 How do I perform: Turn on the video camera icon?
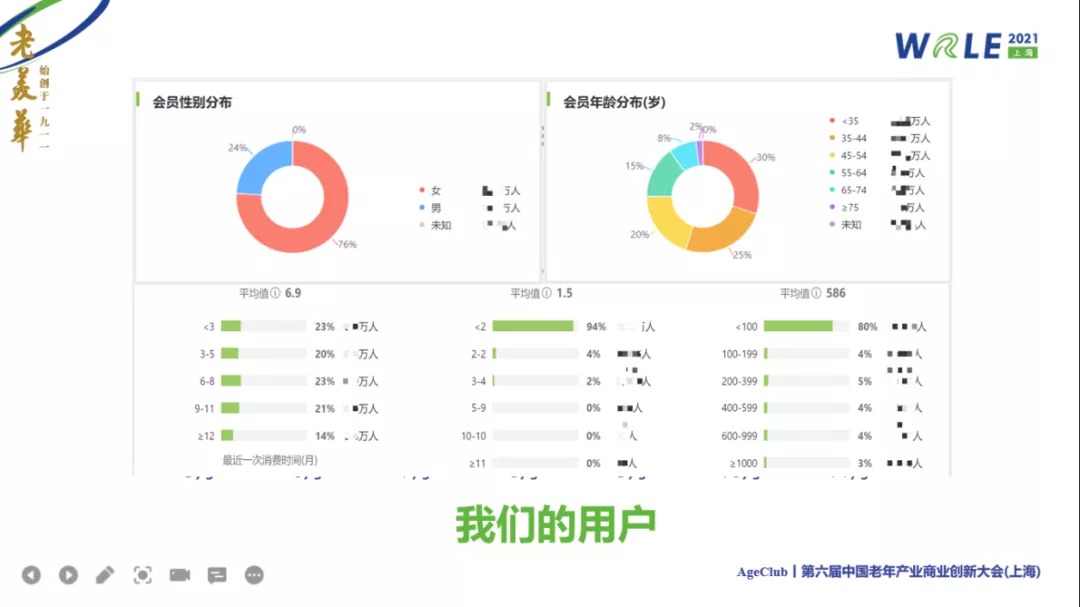click(180, 575)
